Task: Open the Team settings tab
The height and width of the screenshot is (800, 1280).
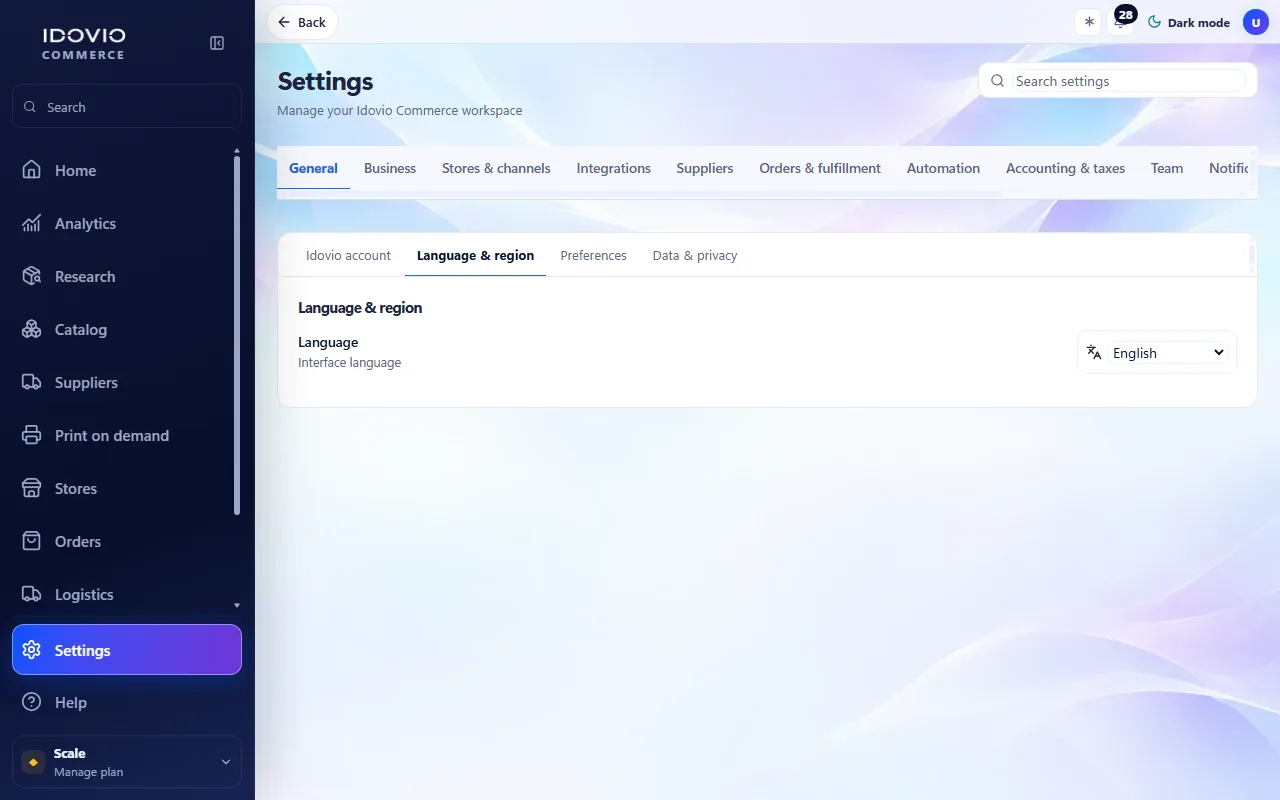Action: (x=1167, y=168)
